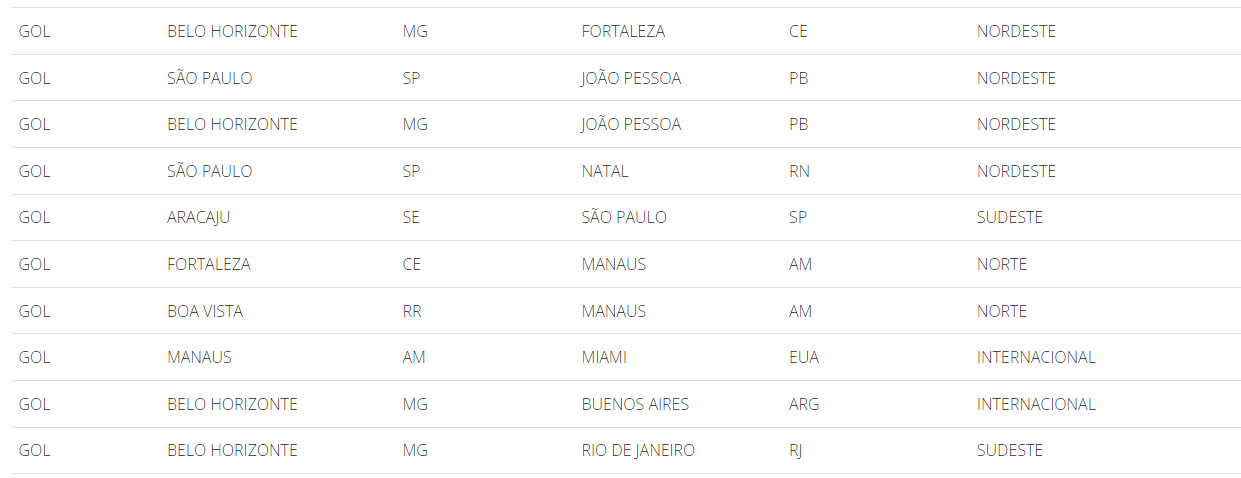Click the EUA country code cell
This screenshot has width=1241, height=478.
tap(803, 357)
